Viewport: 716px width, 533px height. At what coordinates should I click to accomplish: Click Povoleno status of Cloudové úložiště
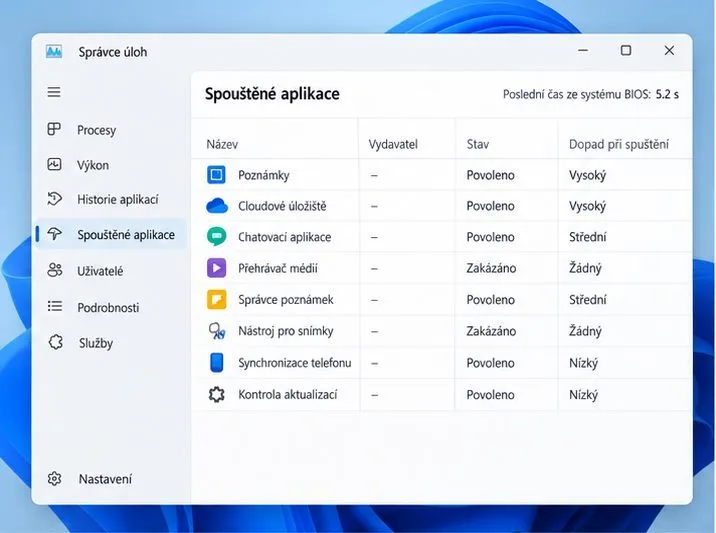pyautogui.click(x=490, y=206)
